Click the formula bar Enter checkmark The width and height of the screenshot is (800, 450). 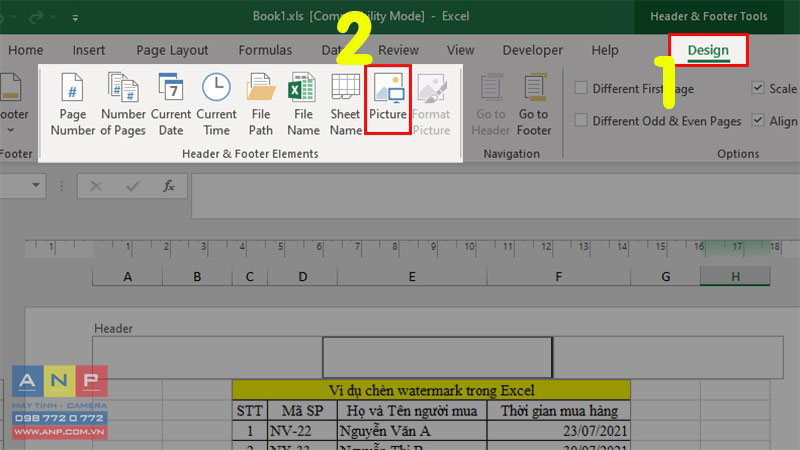(x=133, y=186)
